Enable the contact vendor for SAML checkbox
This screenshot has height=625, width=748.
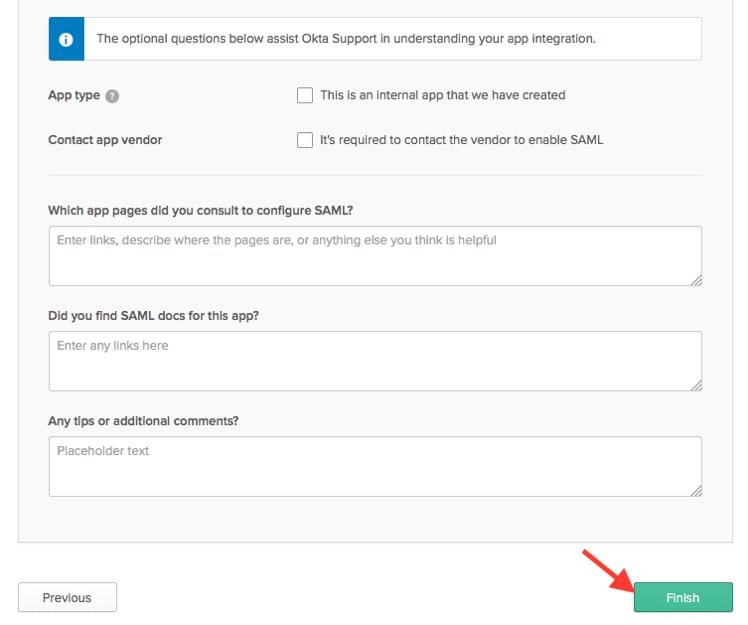click(x=305, y=140)
